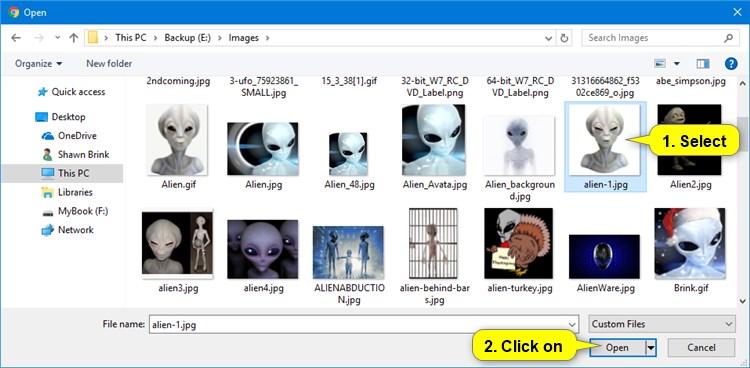The image size is (750, 368).
Task: Refresh the Images folder view
Action: [564, 38]
